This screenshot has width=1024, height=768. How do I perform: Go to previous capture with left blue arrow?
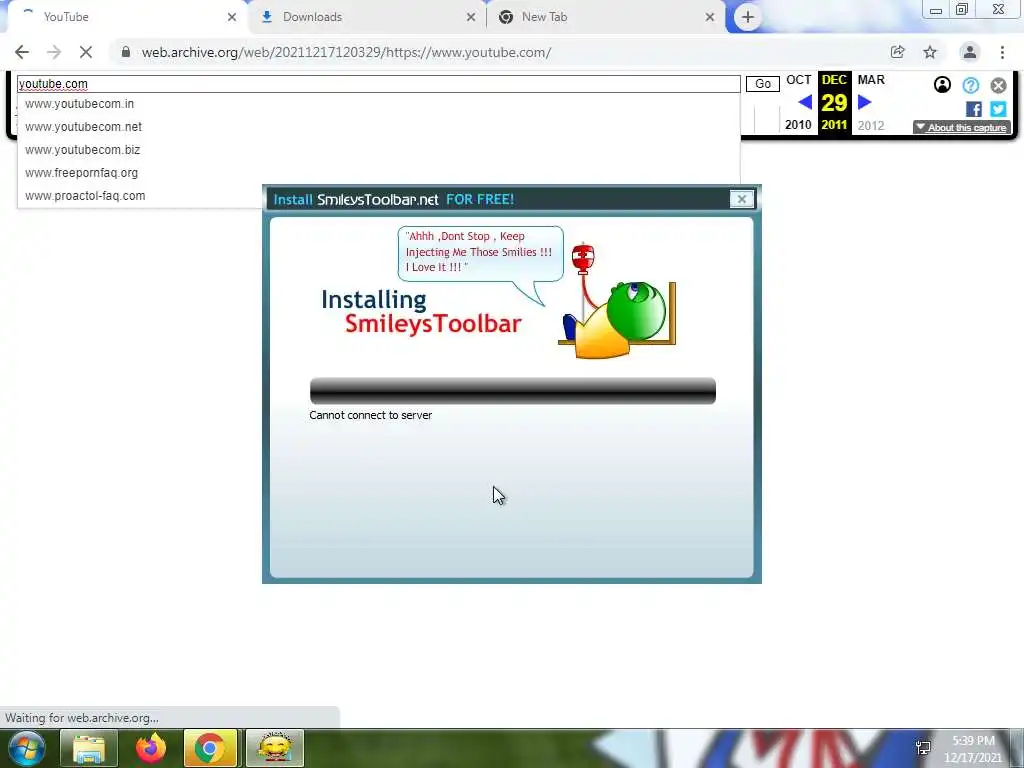coord(805,102)
